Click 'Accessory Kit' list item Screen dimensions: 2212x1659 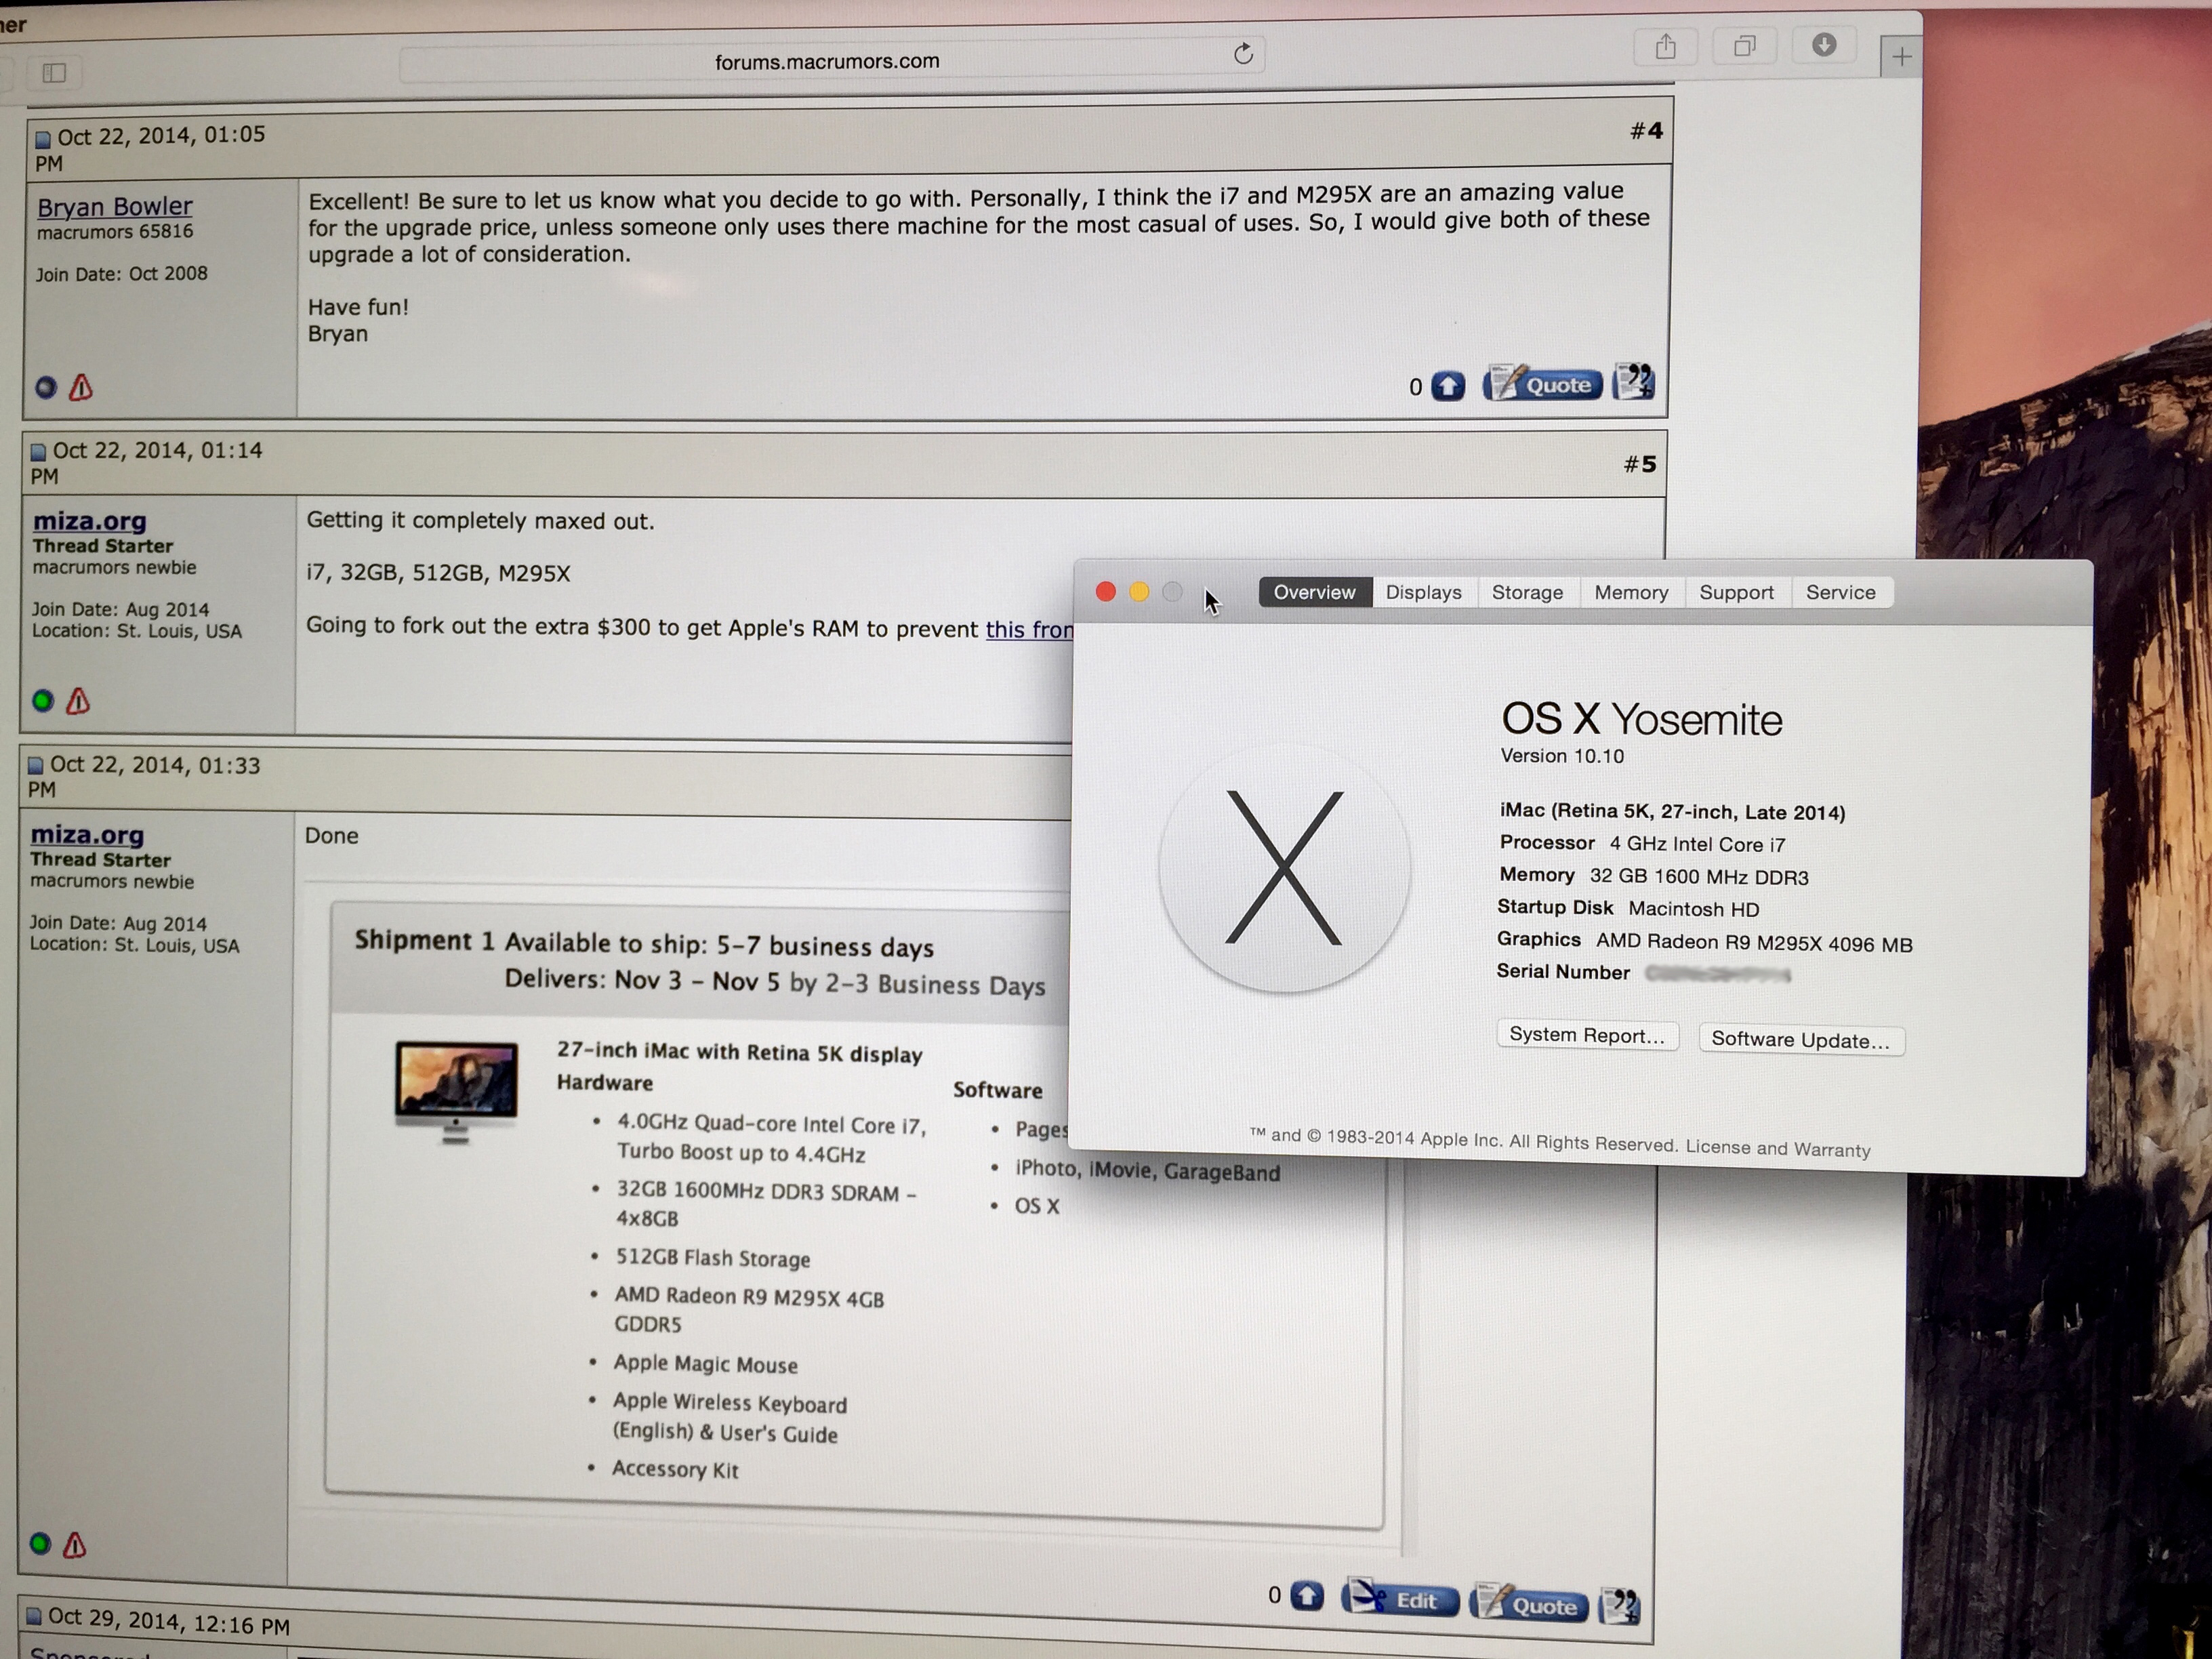click(675, 1469)
